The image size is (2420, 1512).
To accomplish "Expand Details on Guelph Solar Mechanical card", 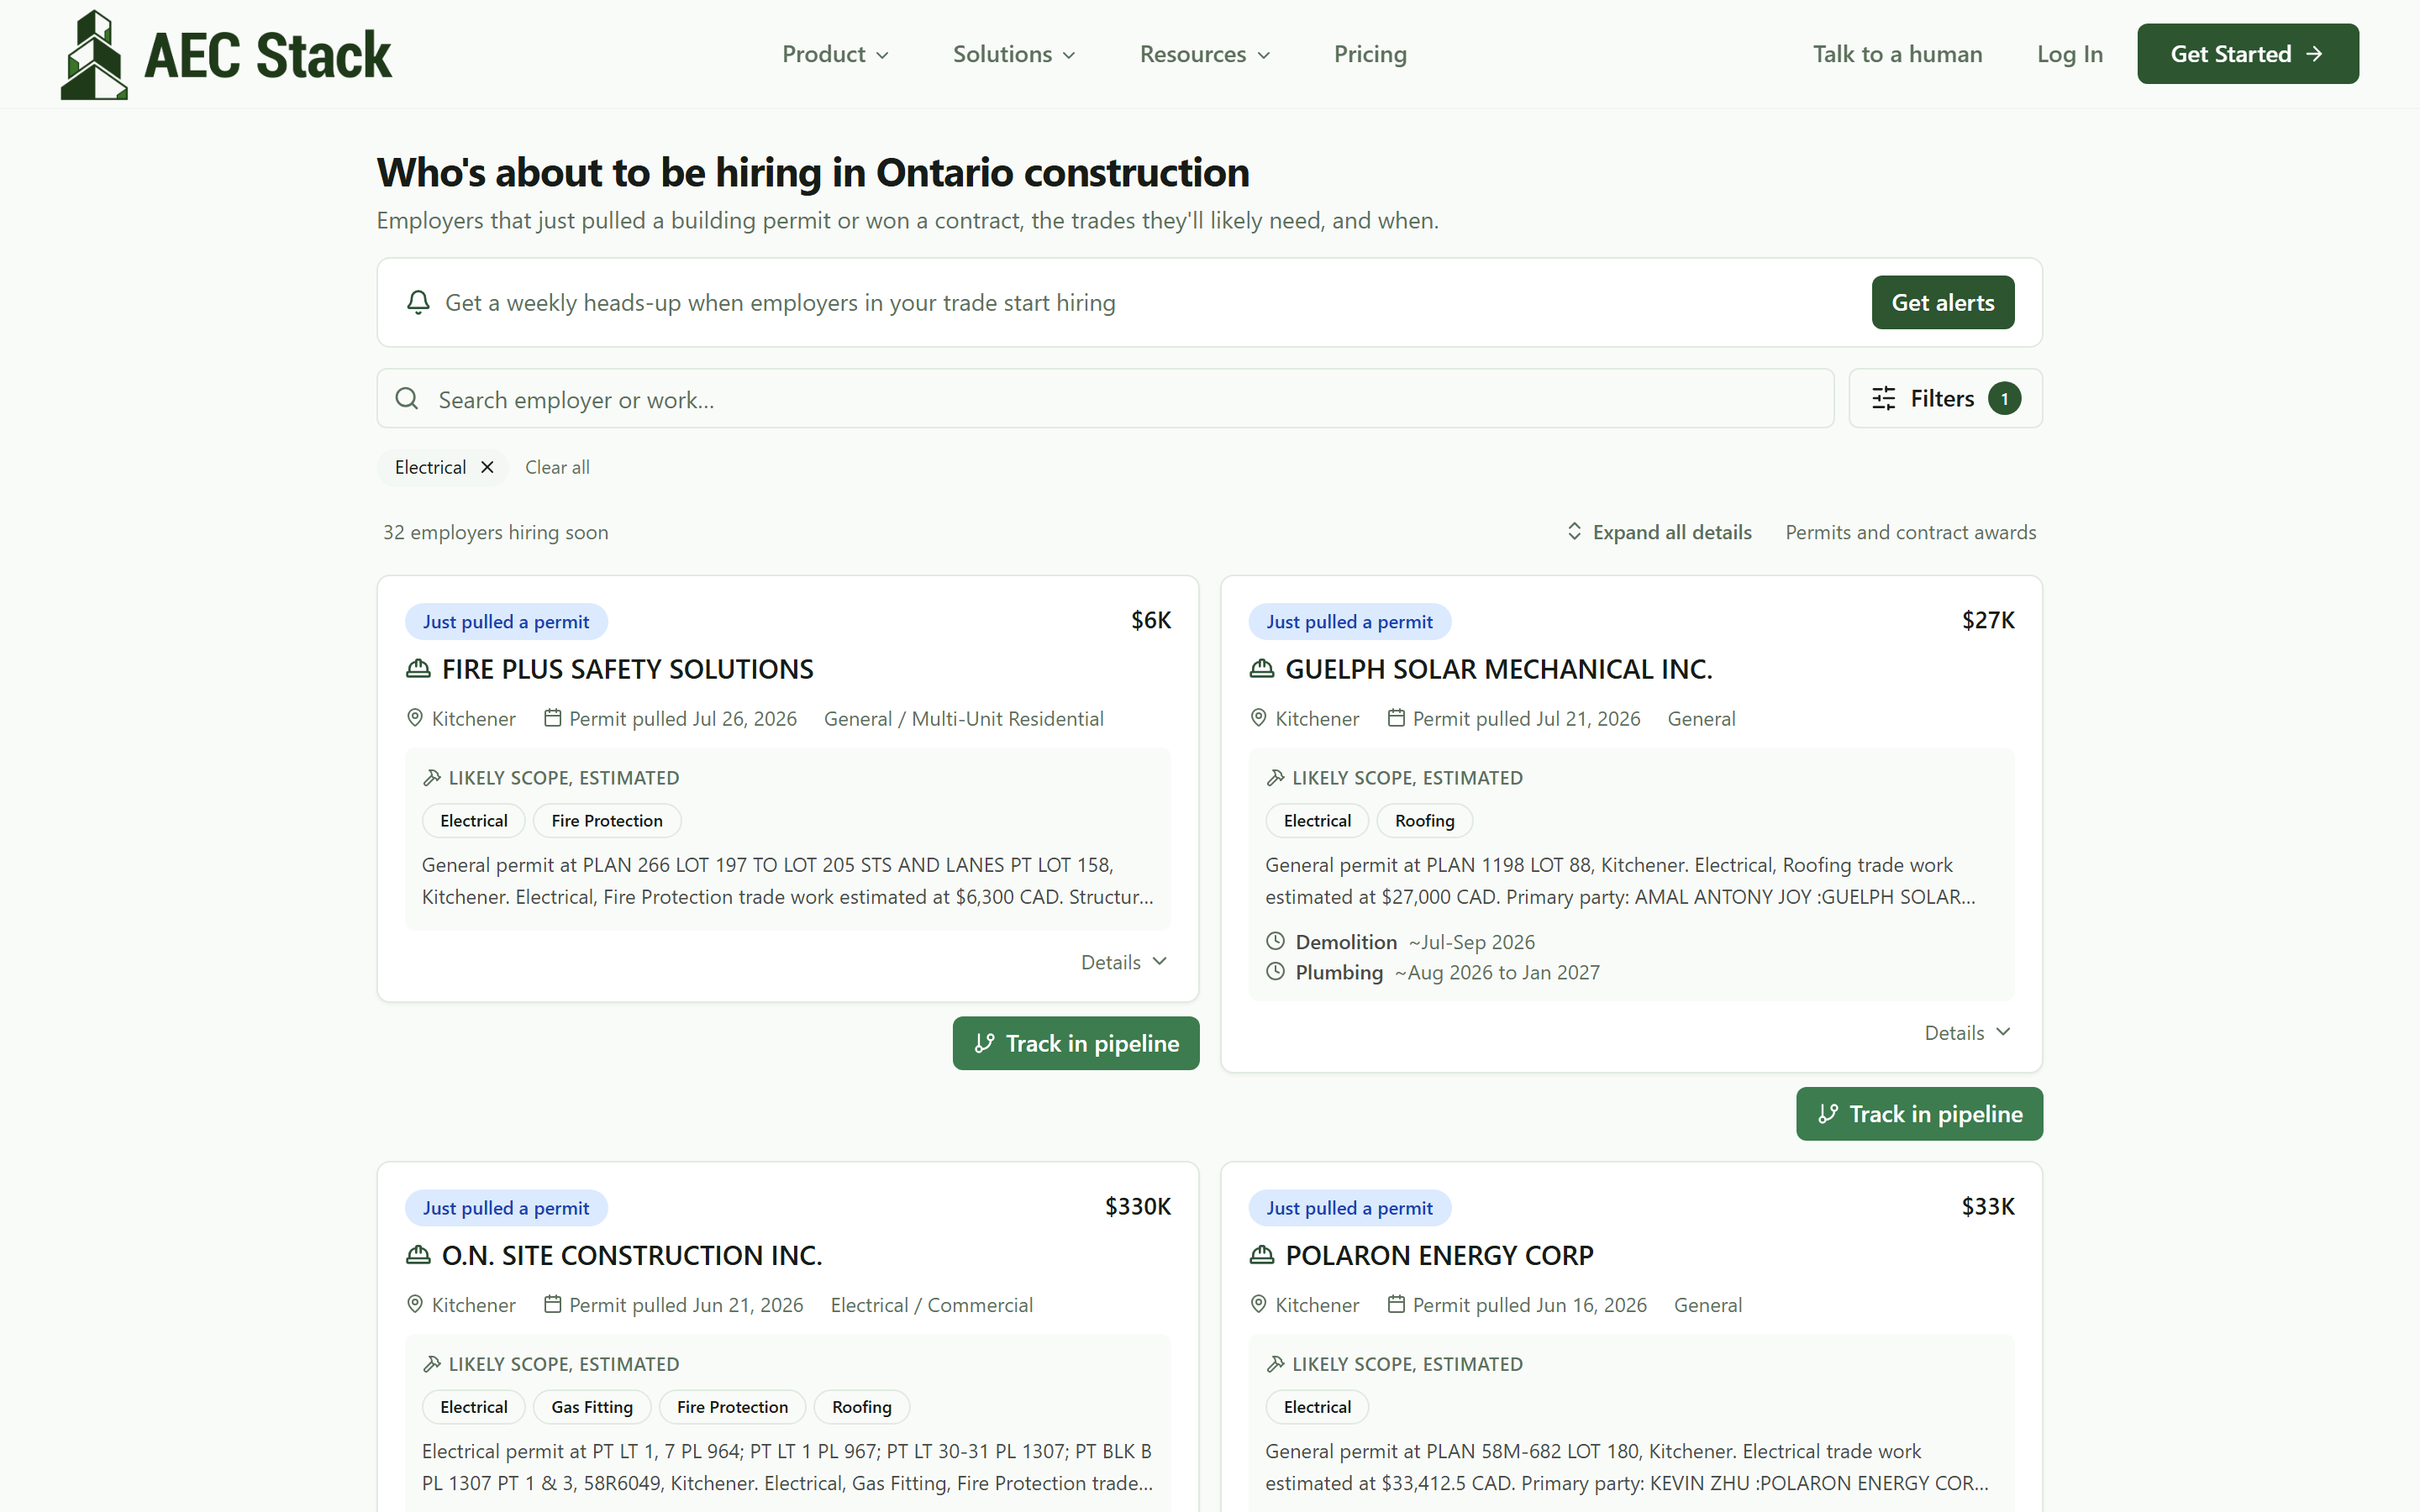I will [x=1968, y=1033].
